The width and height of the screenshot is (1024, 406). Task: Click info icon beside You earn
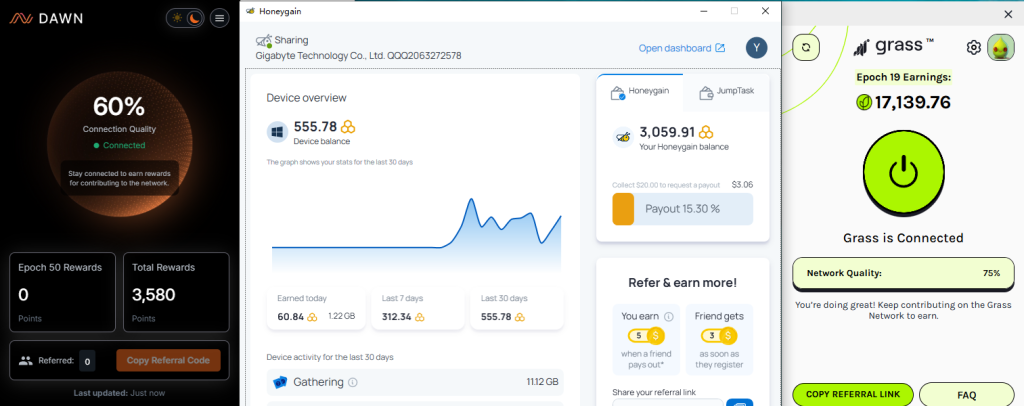click(669, 317)
